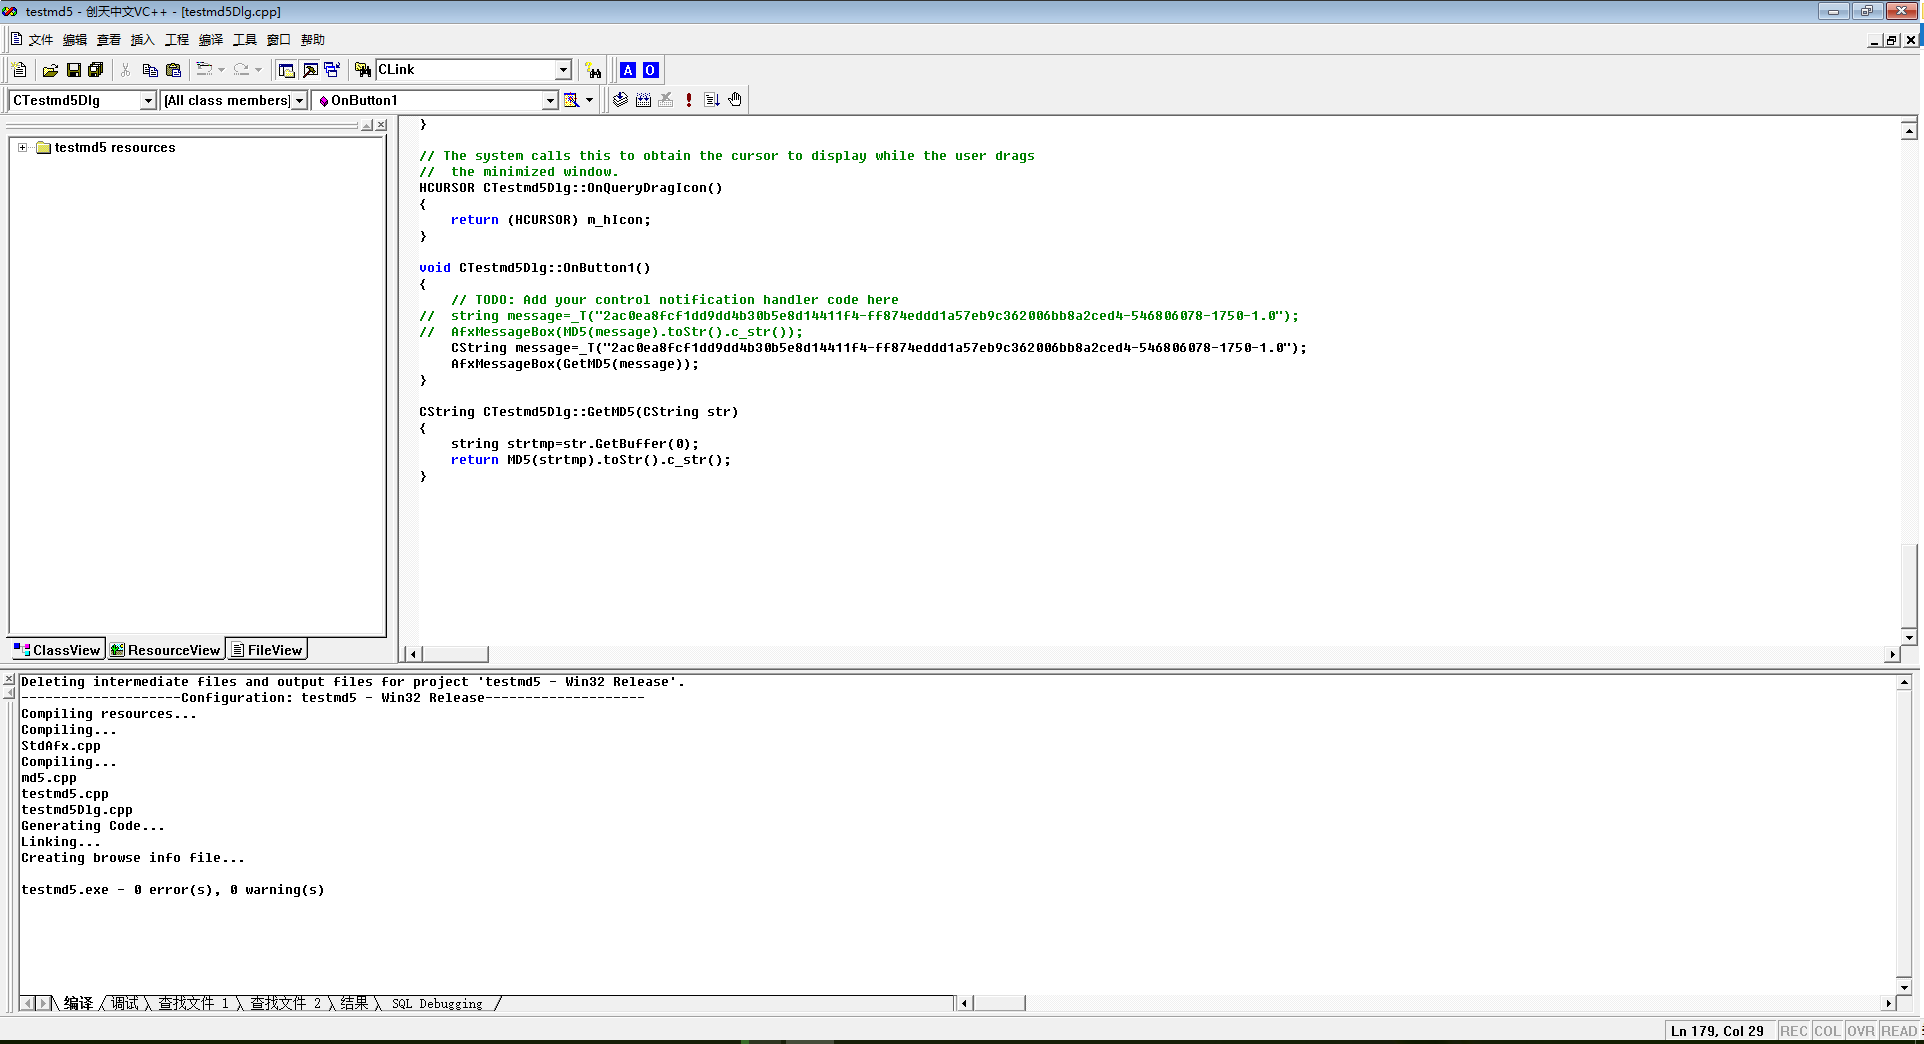Open the 工程 menu

pyautogui.click(x=177, y=40)
